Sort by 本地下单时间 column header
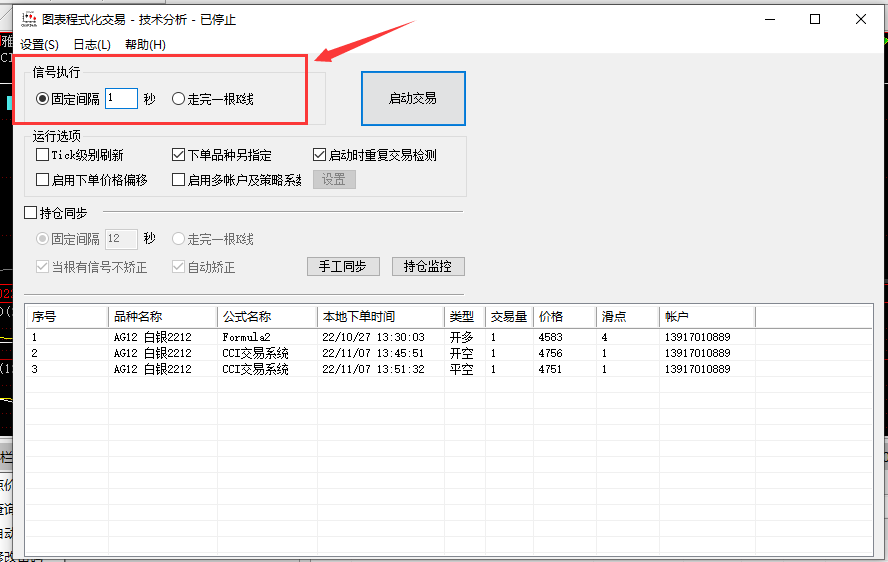The image size is (888, 562). 381,317
